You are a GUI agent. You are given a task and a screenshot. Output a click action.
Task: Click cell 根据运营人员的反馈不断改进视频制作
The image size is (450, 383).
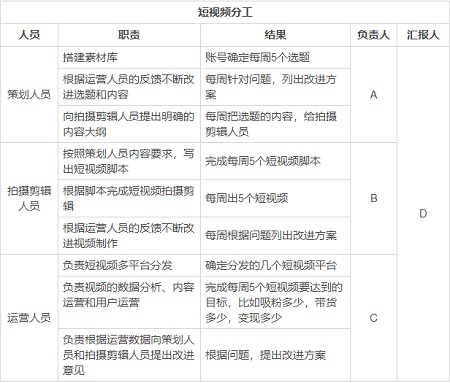pyautogui.click(x=129, y=236)
